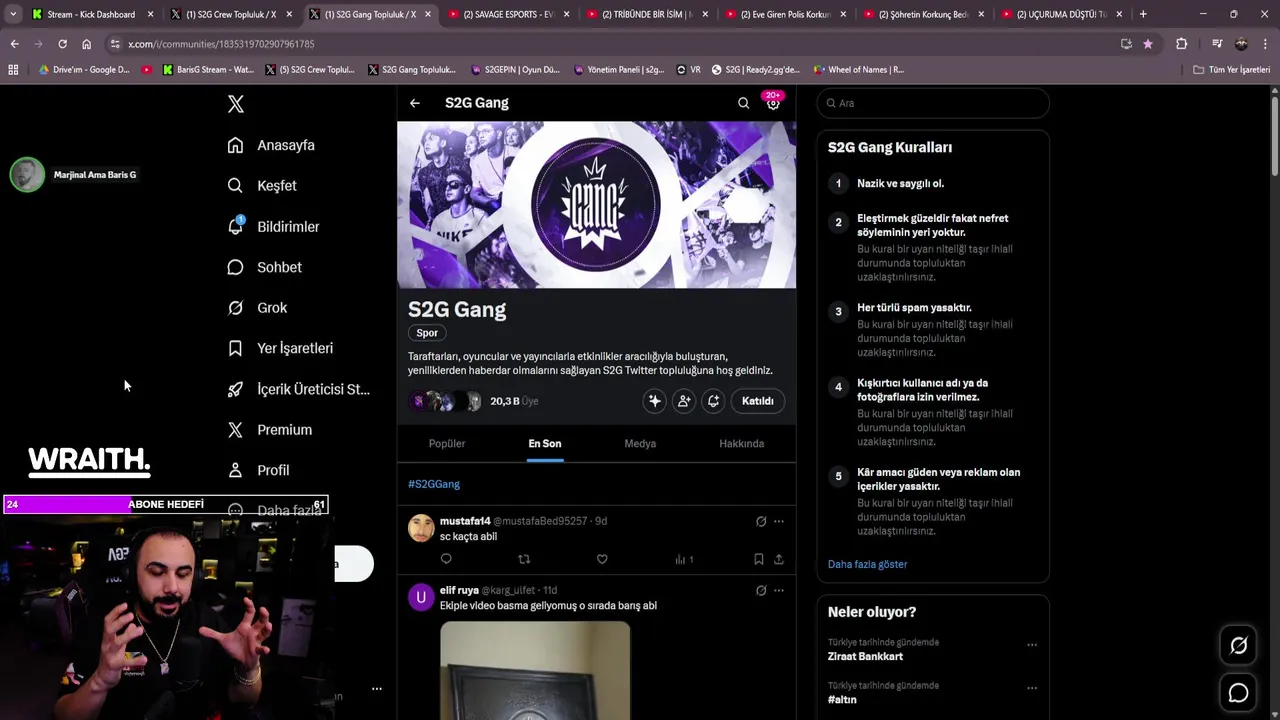The height and width of the screenshot is (720, 1280).
Task: Open Profil page from sidebar
Action: pos(258,470)
